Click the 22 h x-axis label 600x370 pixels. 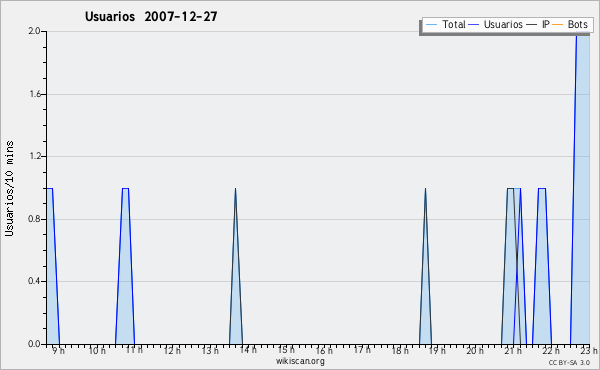pos(551,350)
